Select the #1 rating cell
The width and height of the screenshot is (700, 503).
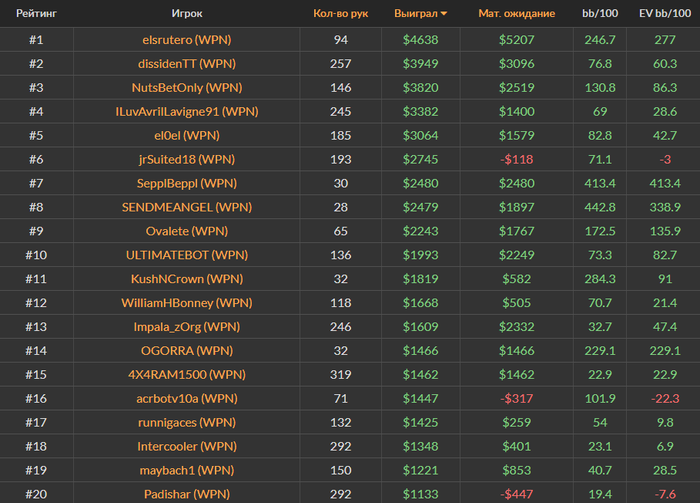tap(36, 40)
